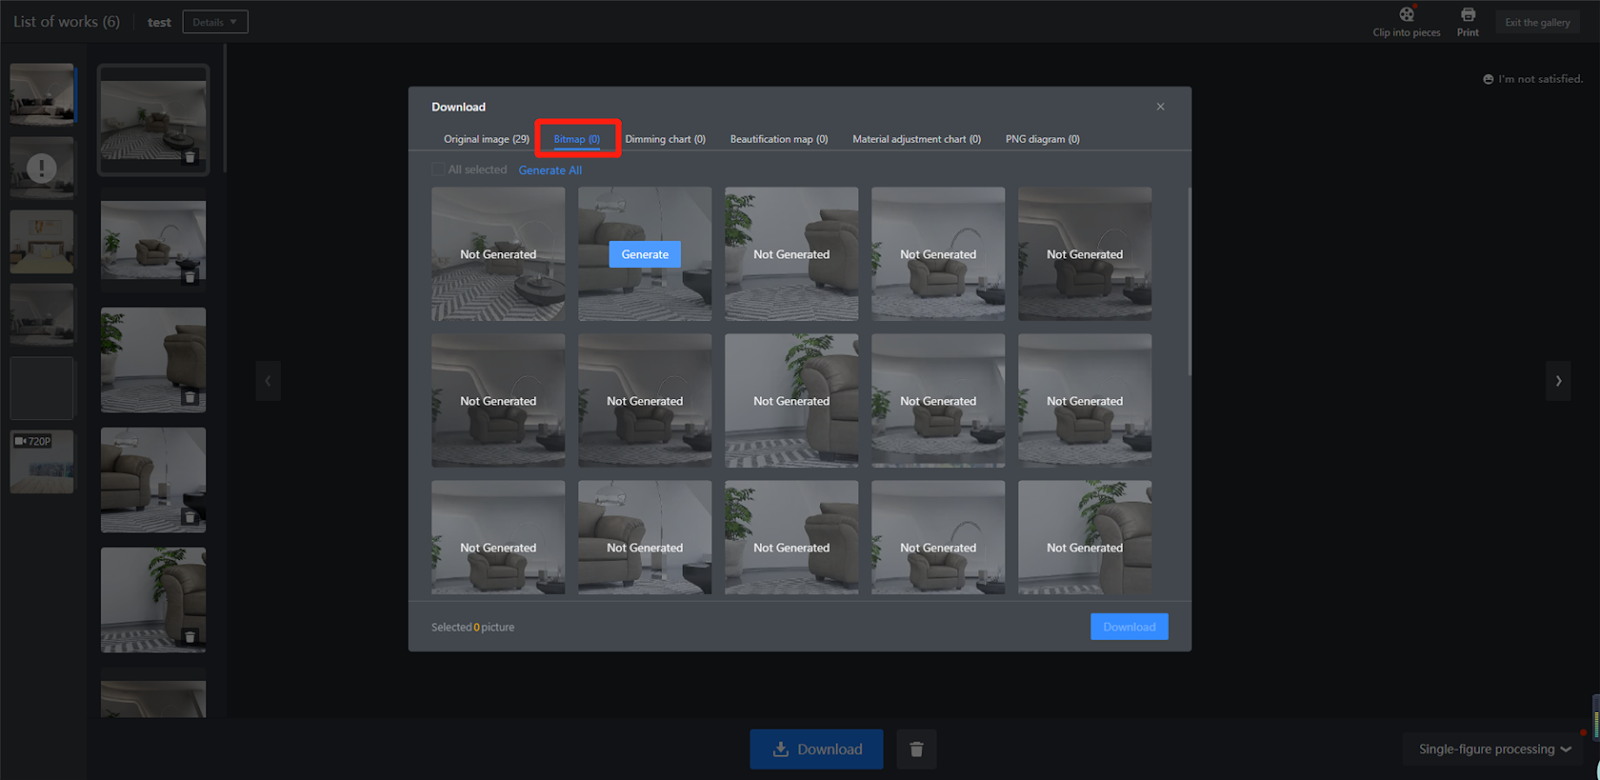Image resolution: width=1600 pixels, height=780 pixels.
Task: Click the Exit the gallery button
Action: click(1537, 22)
